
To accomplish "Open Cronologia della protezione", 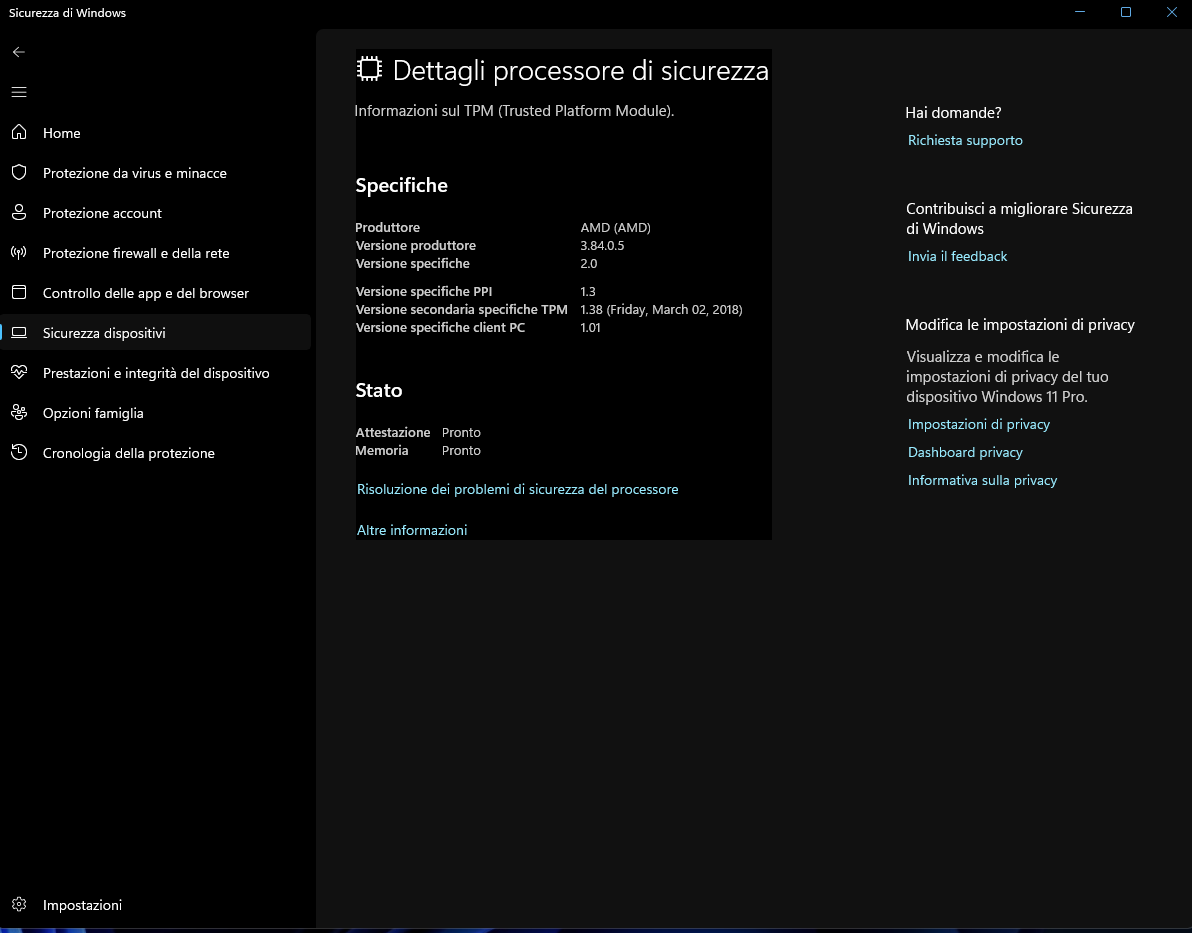I will coord(155,453).
